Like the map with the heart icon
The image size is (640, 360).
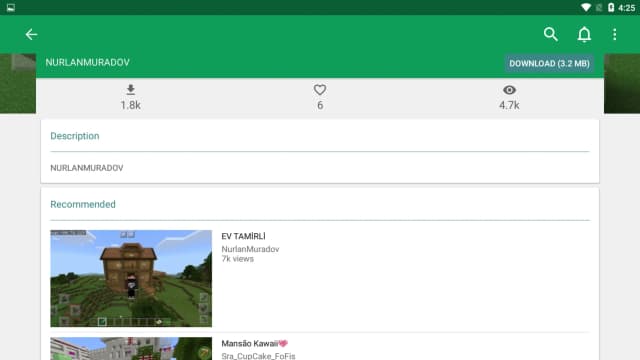click(320, 90)
